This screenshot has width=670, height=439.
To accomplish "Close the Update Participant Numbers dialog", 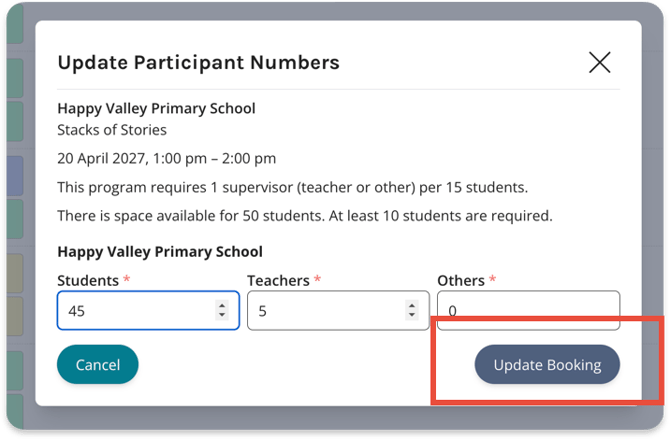I will [x=599, y=62].
